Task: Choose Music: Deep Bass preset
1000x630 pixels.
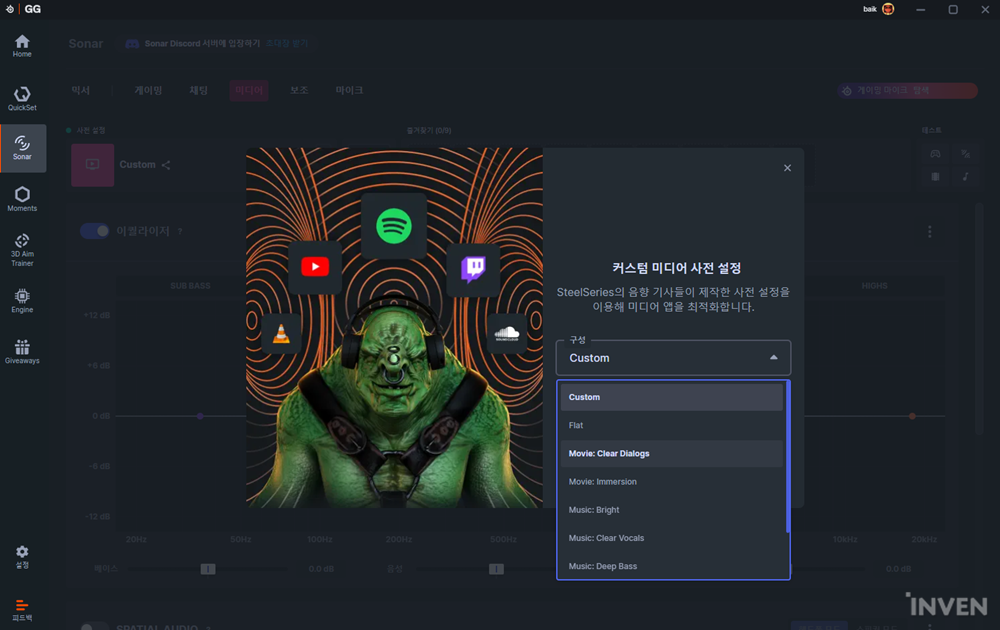Action: (x=672, y=566)
